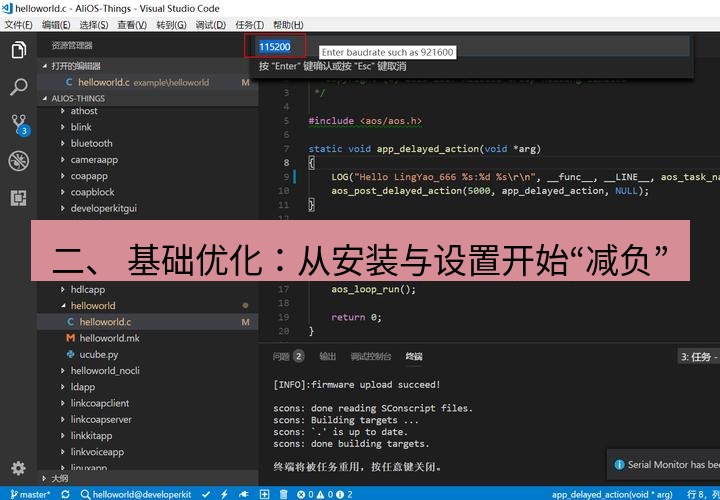720x500 pixels.
Task: Click the checkmark build icon in status bar
Action: 206,494
